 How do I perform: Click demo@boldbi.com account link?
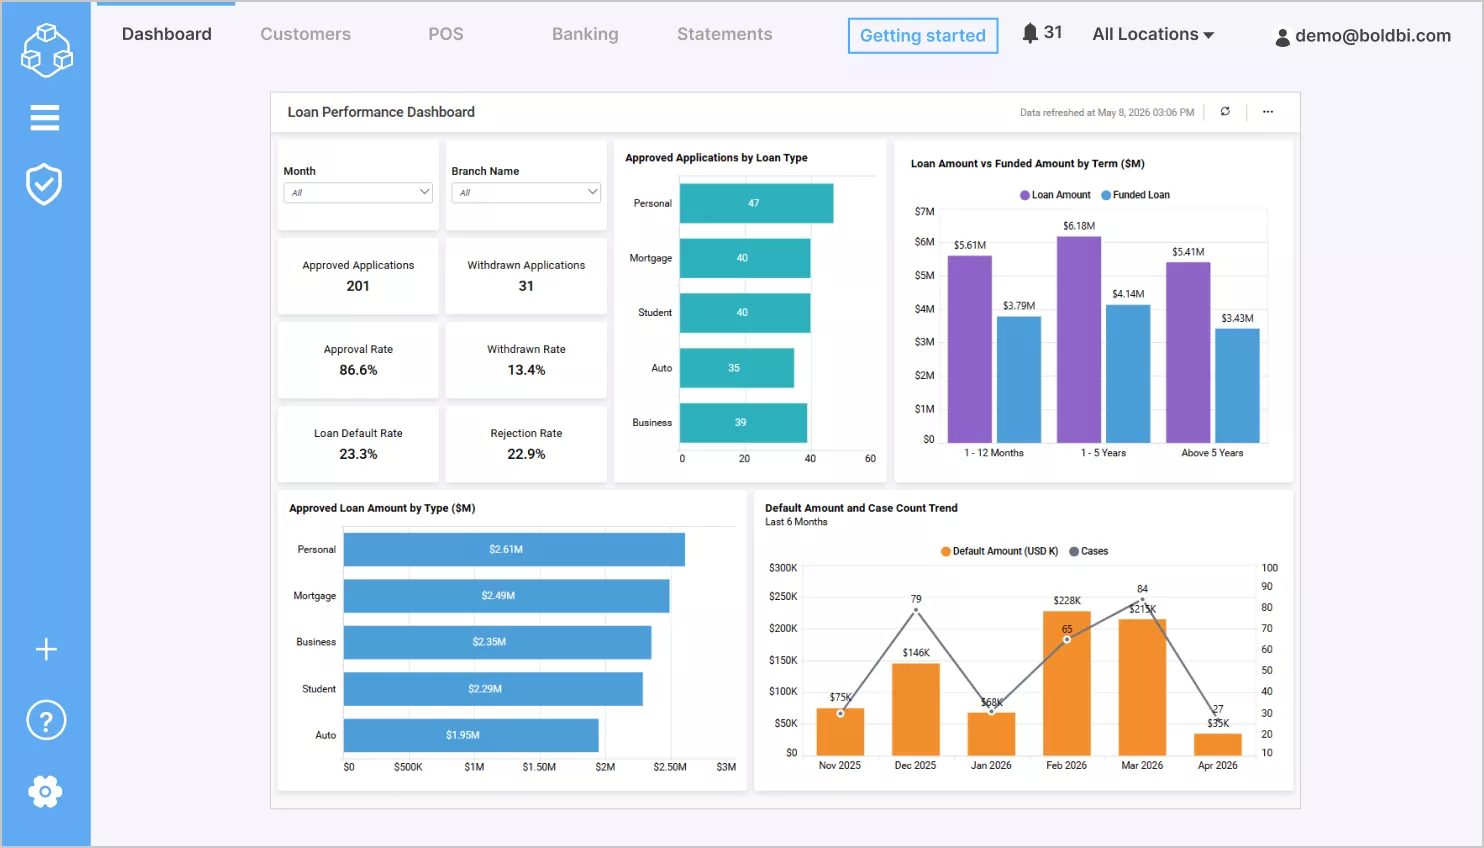[x=1373, y=36]
